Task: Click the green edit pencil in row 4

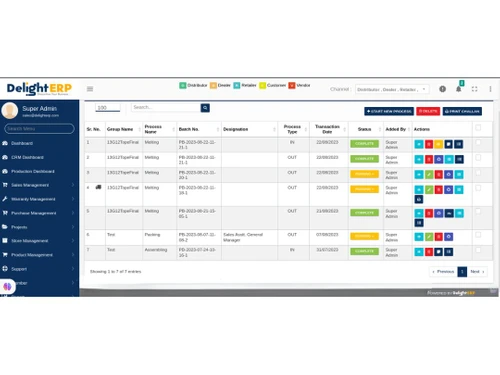Action: pos(429,190)
